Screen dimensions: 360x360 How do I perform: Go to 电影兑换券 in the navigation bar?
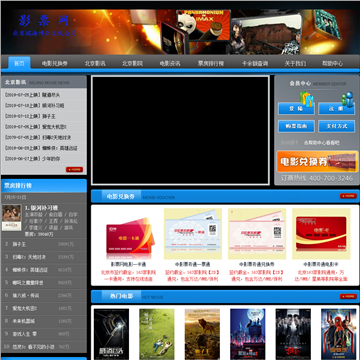point(55,63)
